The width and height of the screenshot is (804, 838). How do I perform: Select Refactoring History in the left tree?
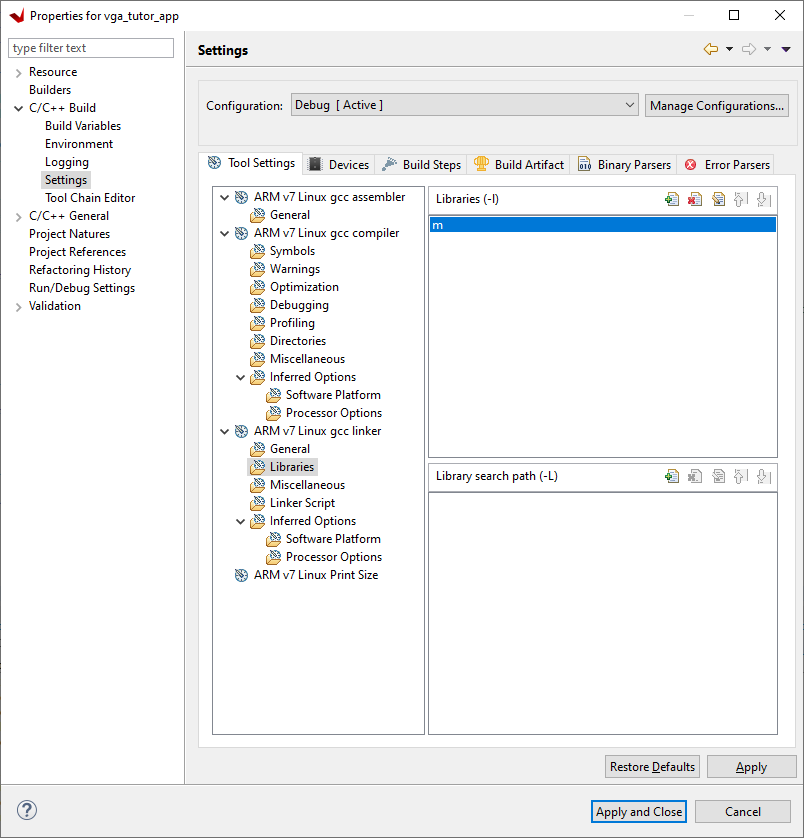[80, 270]
